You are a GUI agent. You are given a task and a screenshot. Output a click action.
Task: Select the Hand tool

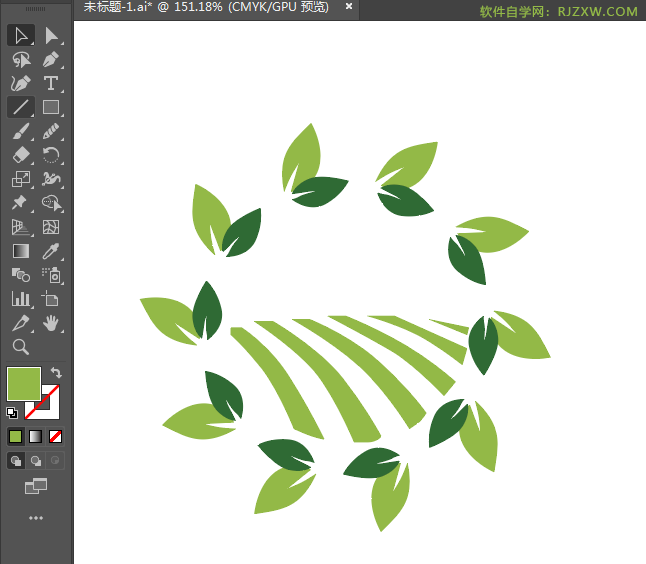51,323
